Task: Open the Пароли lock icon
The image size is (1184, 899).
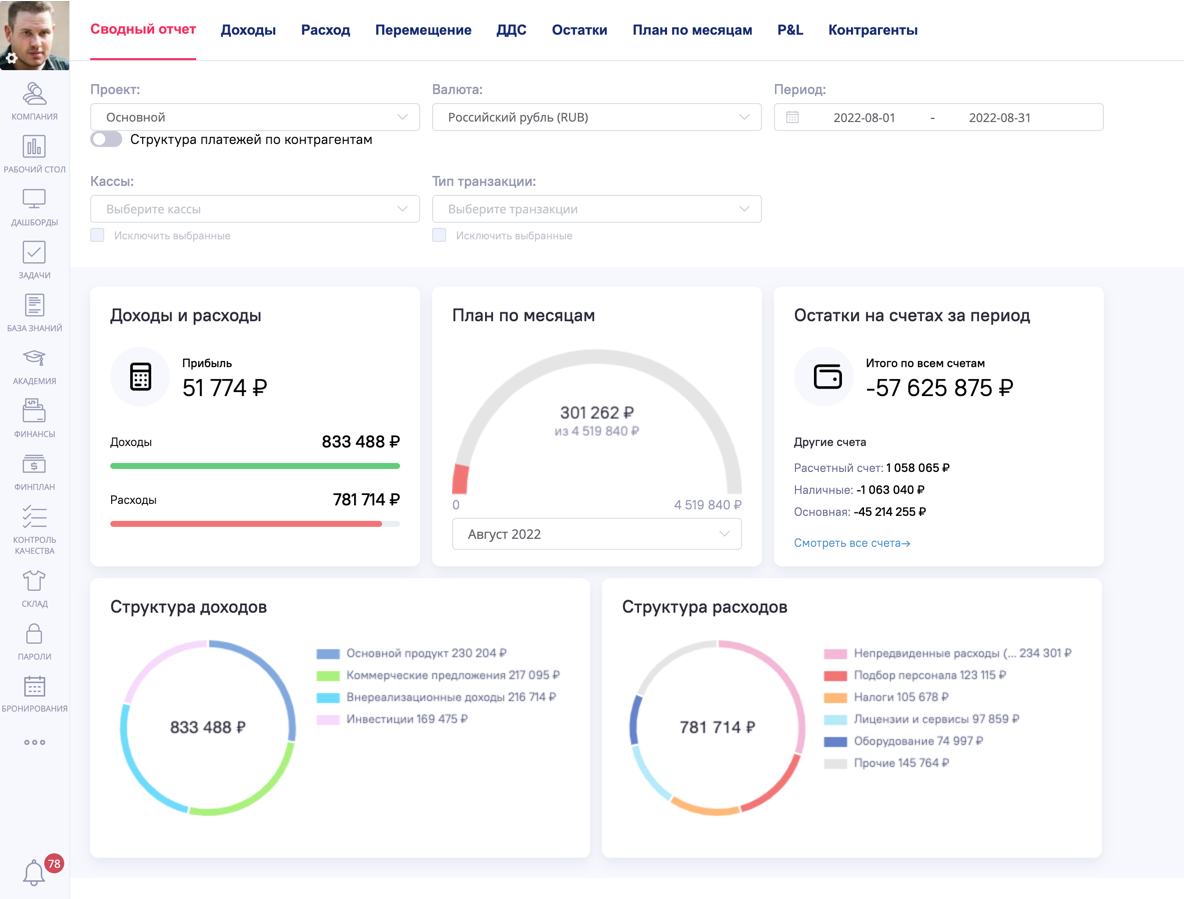Action: pyautogui.click(x=34, y=640)
